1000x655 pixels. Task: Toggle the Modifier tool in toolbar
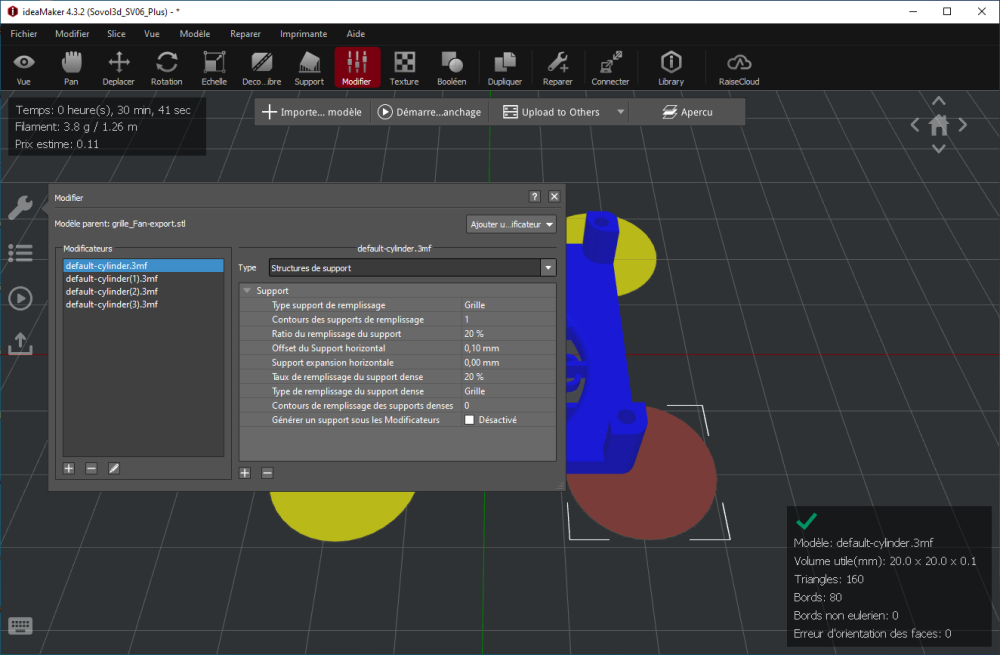point(357,68)
